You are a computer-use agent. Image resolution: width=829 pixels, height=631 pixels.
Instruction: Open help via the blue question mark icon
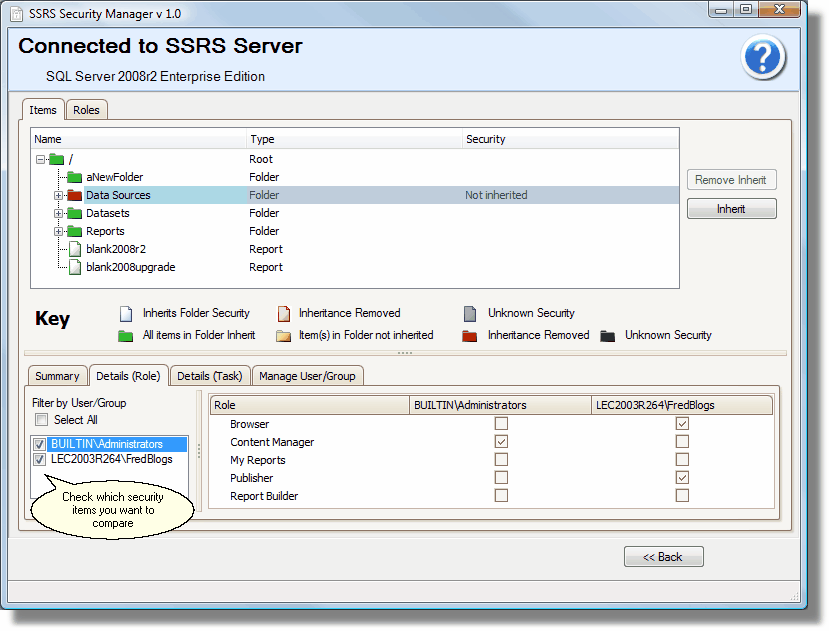click(763, 57)
